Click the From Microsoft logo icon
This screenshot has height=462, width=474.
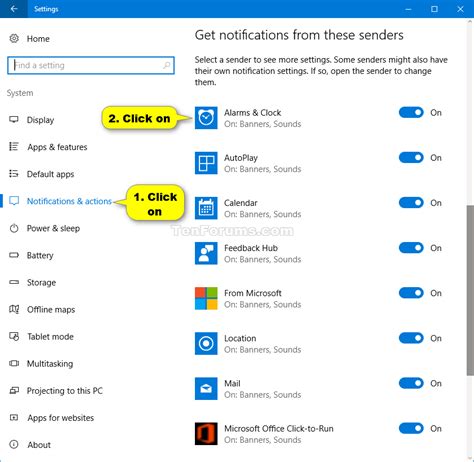(206, 298)
